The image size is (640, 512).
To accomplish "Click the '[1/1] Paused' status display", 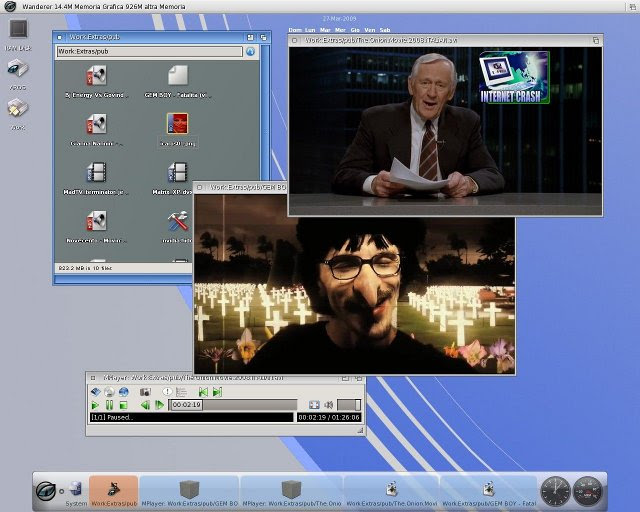I will (191, 417).
